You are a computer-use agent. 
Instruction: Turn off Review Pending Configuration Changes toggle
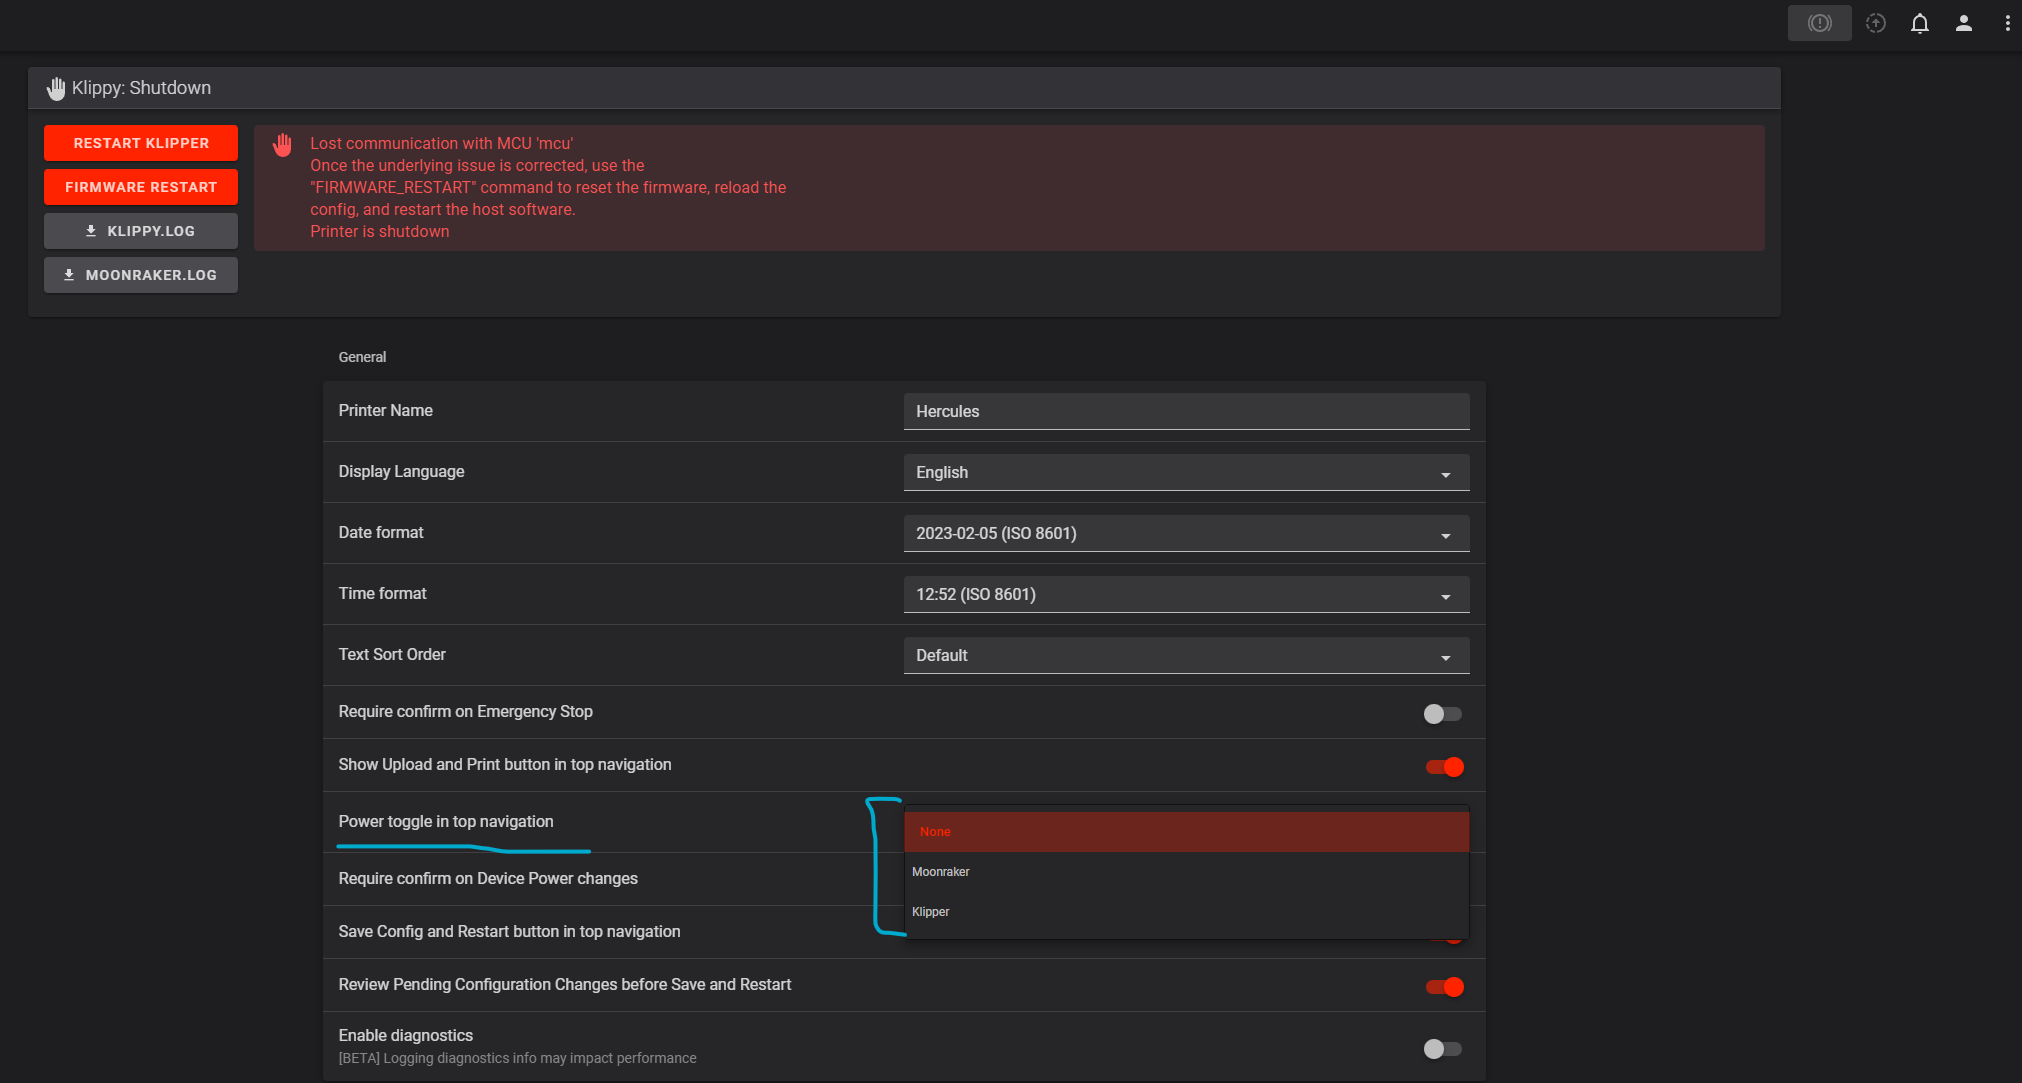click(x=1444, y=987)
